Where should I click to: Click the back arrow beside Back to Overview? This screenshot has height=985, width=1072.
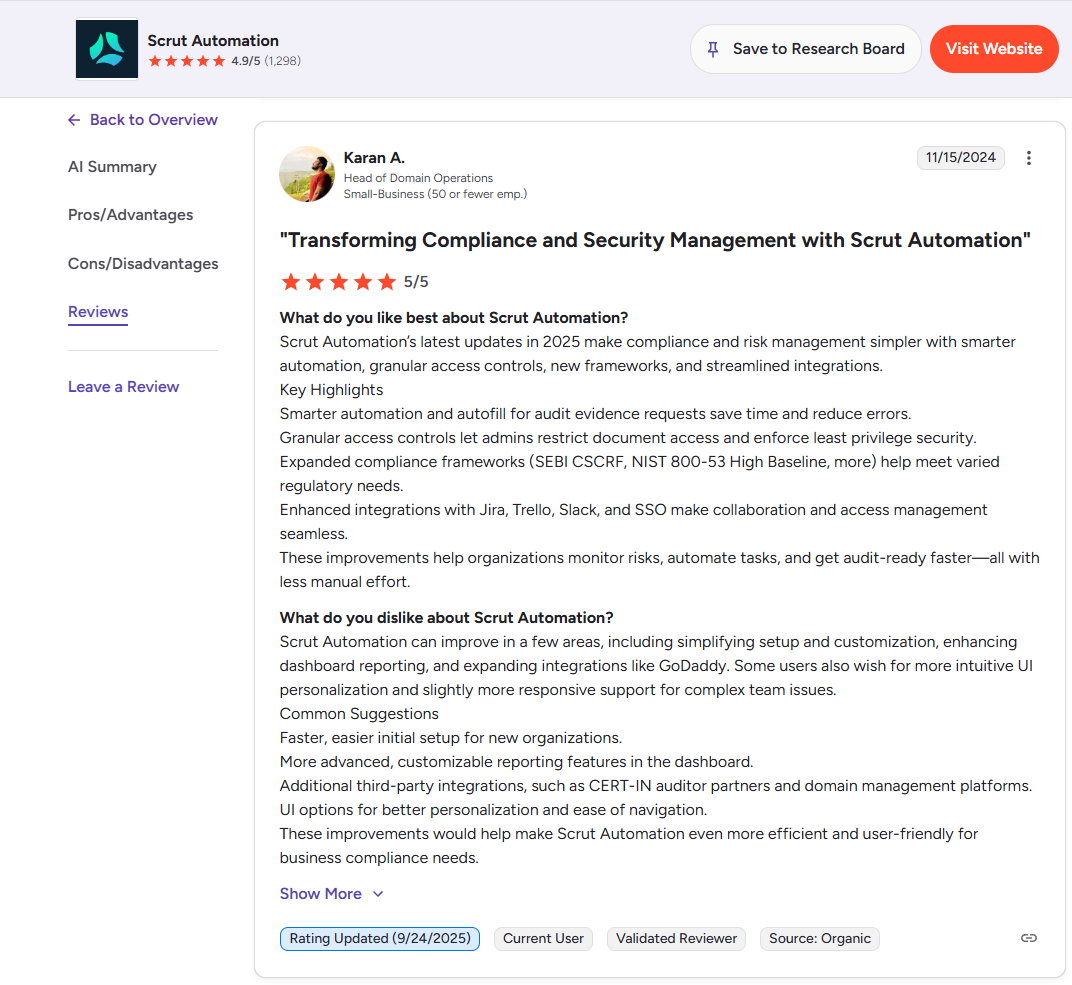coord(73,119)
